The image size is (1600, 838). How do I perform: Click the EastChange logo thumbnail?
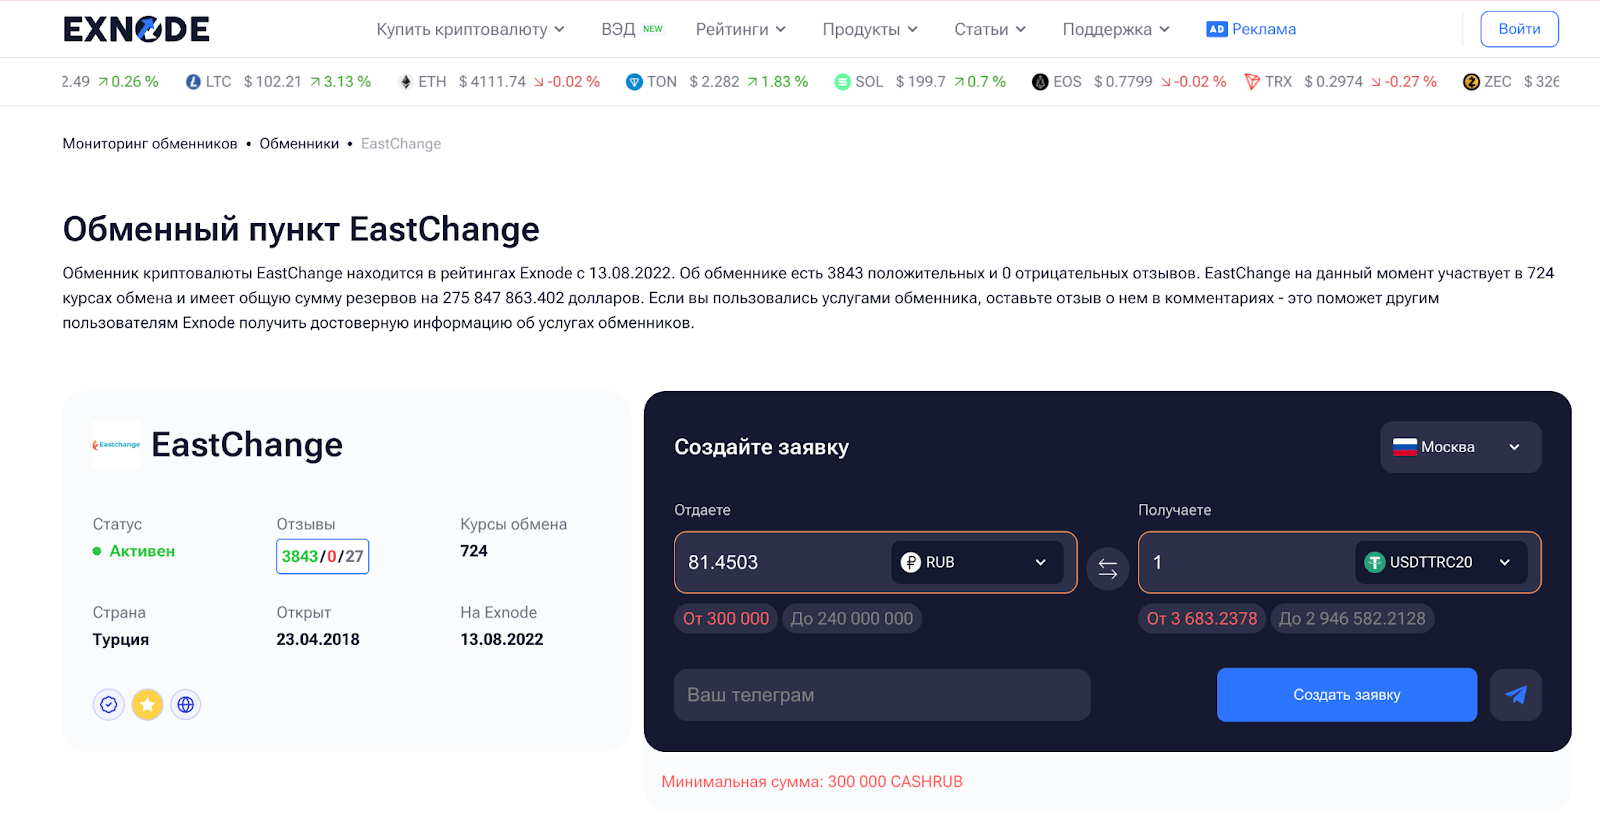coord(117,445)
